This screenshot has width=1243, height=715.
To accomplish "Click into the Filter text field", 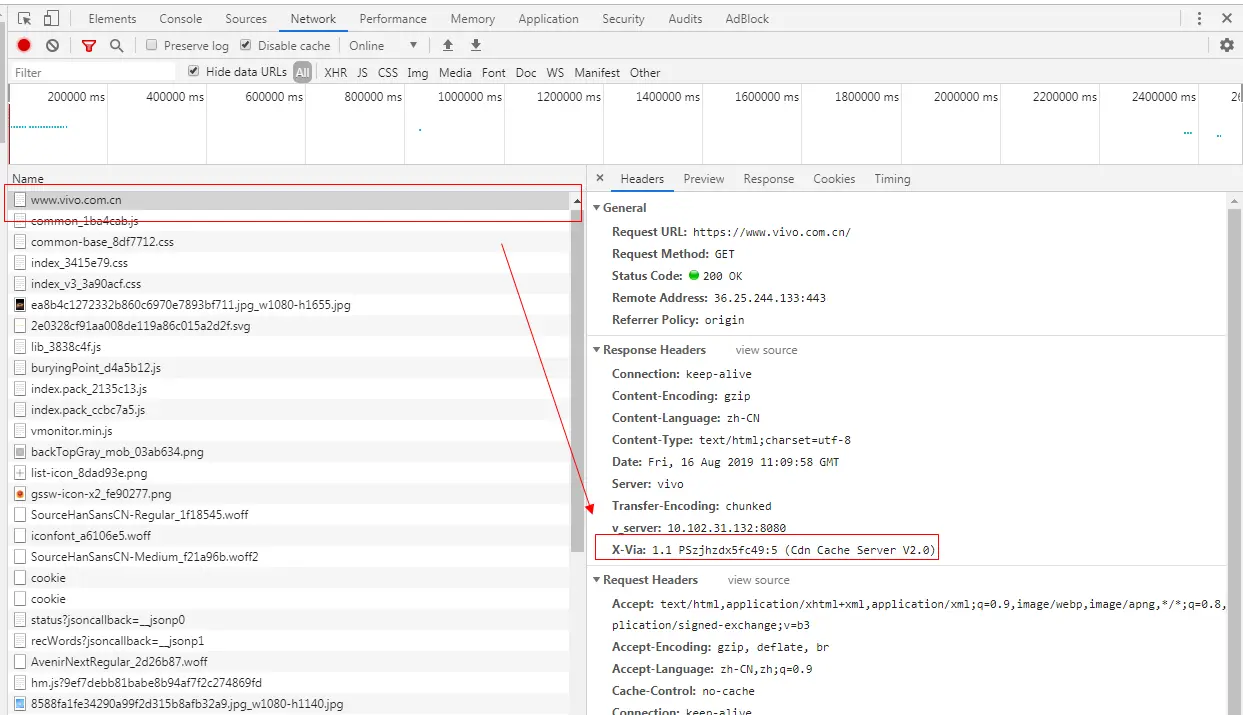I will point(93,72).
